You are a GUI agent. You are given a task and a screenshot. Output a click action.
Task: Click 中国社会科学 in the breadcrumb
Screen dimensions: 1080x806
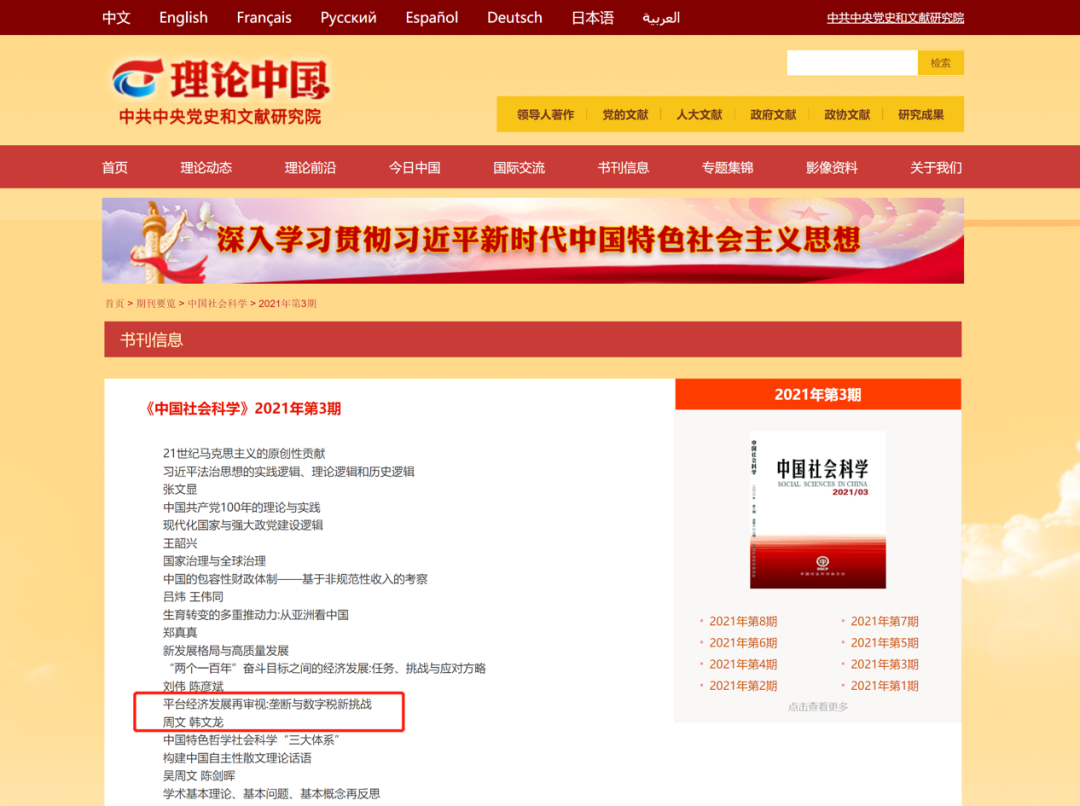(x=217, y=304)
